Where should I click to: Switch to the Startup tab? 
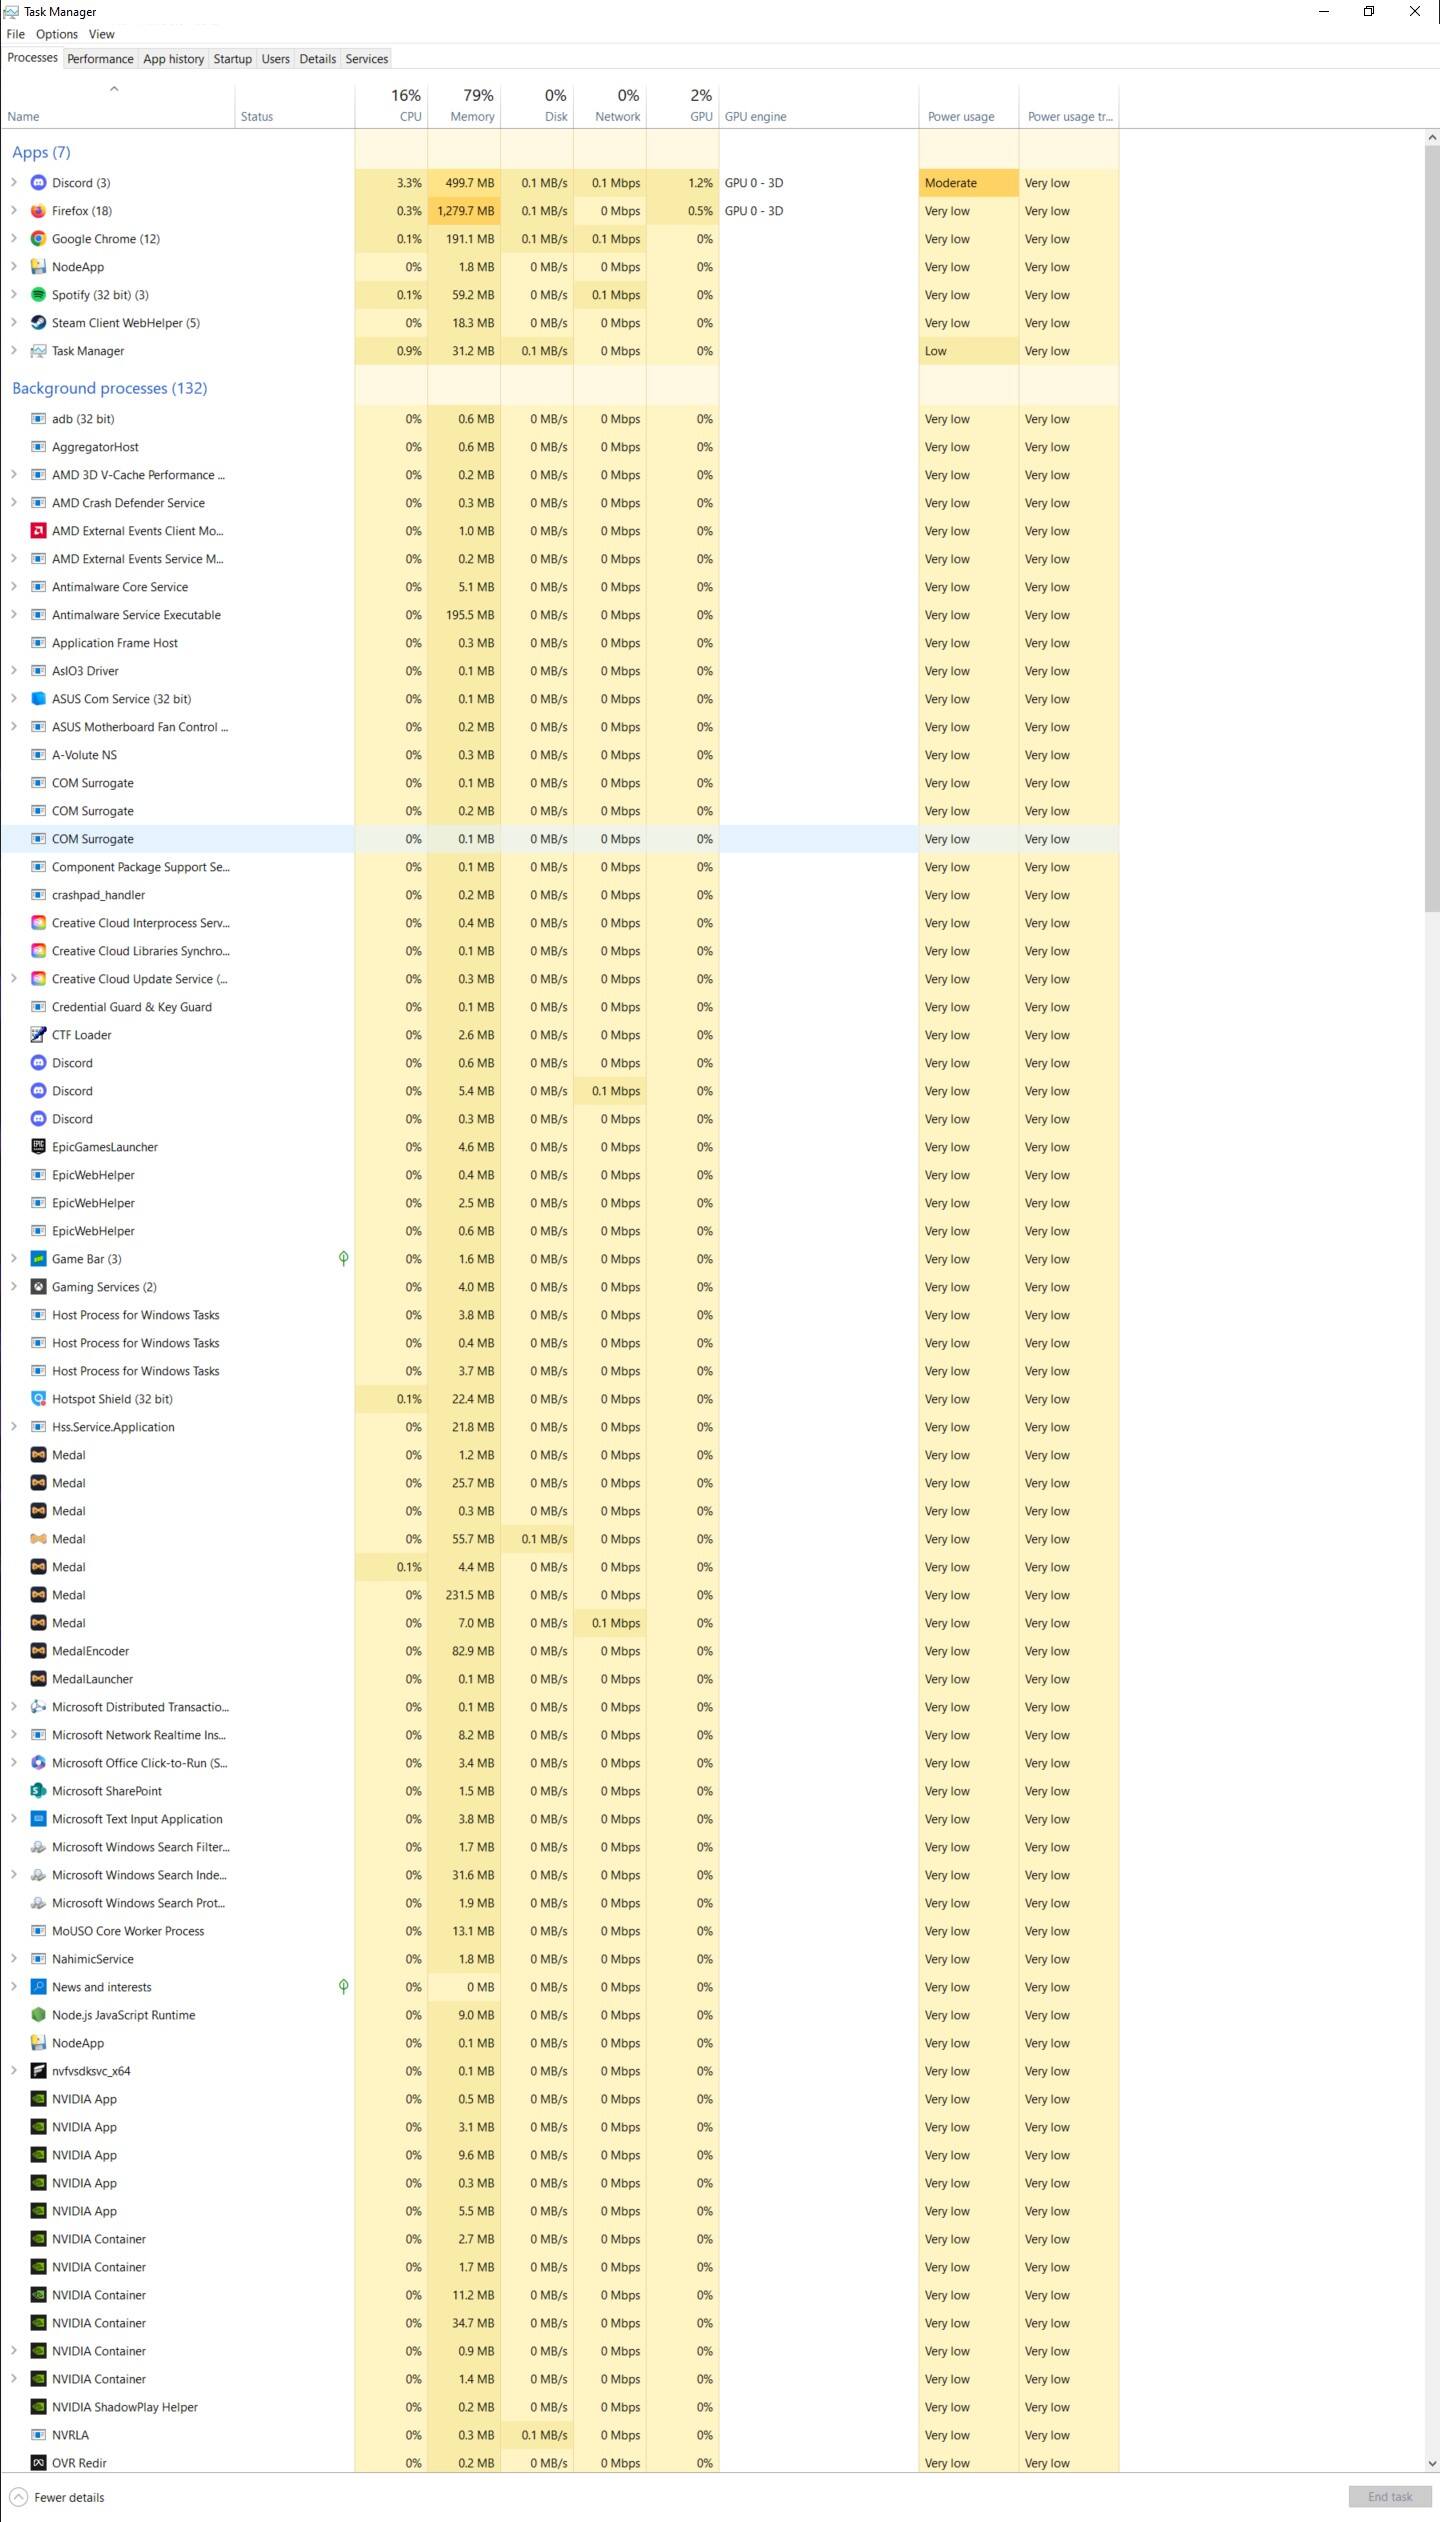coord(232,59)
